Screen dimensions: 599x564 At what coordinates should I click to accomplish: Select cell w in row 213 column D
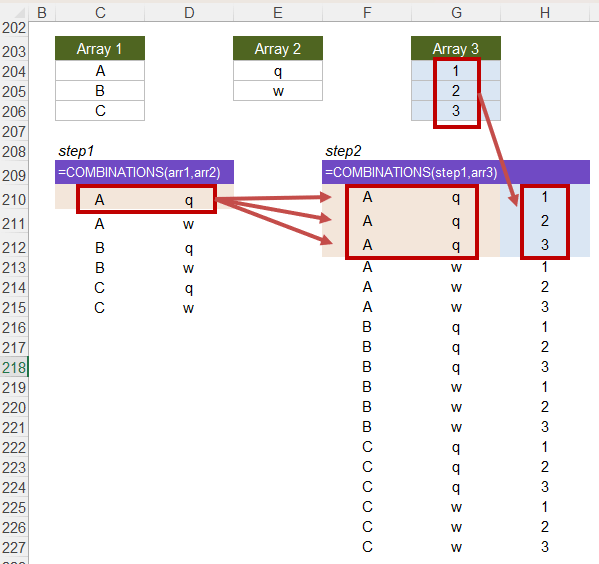pyautogui.click(x=189, y=268)
